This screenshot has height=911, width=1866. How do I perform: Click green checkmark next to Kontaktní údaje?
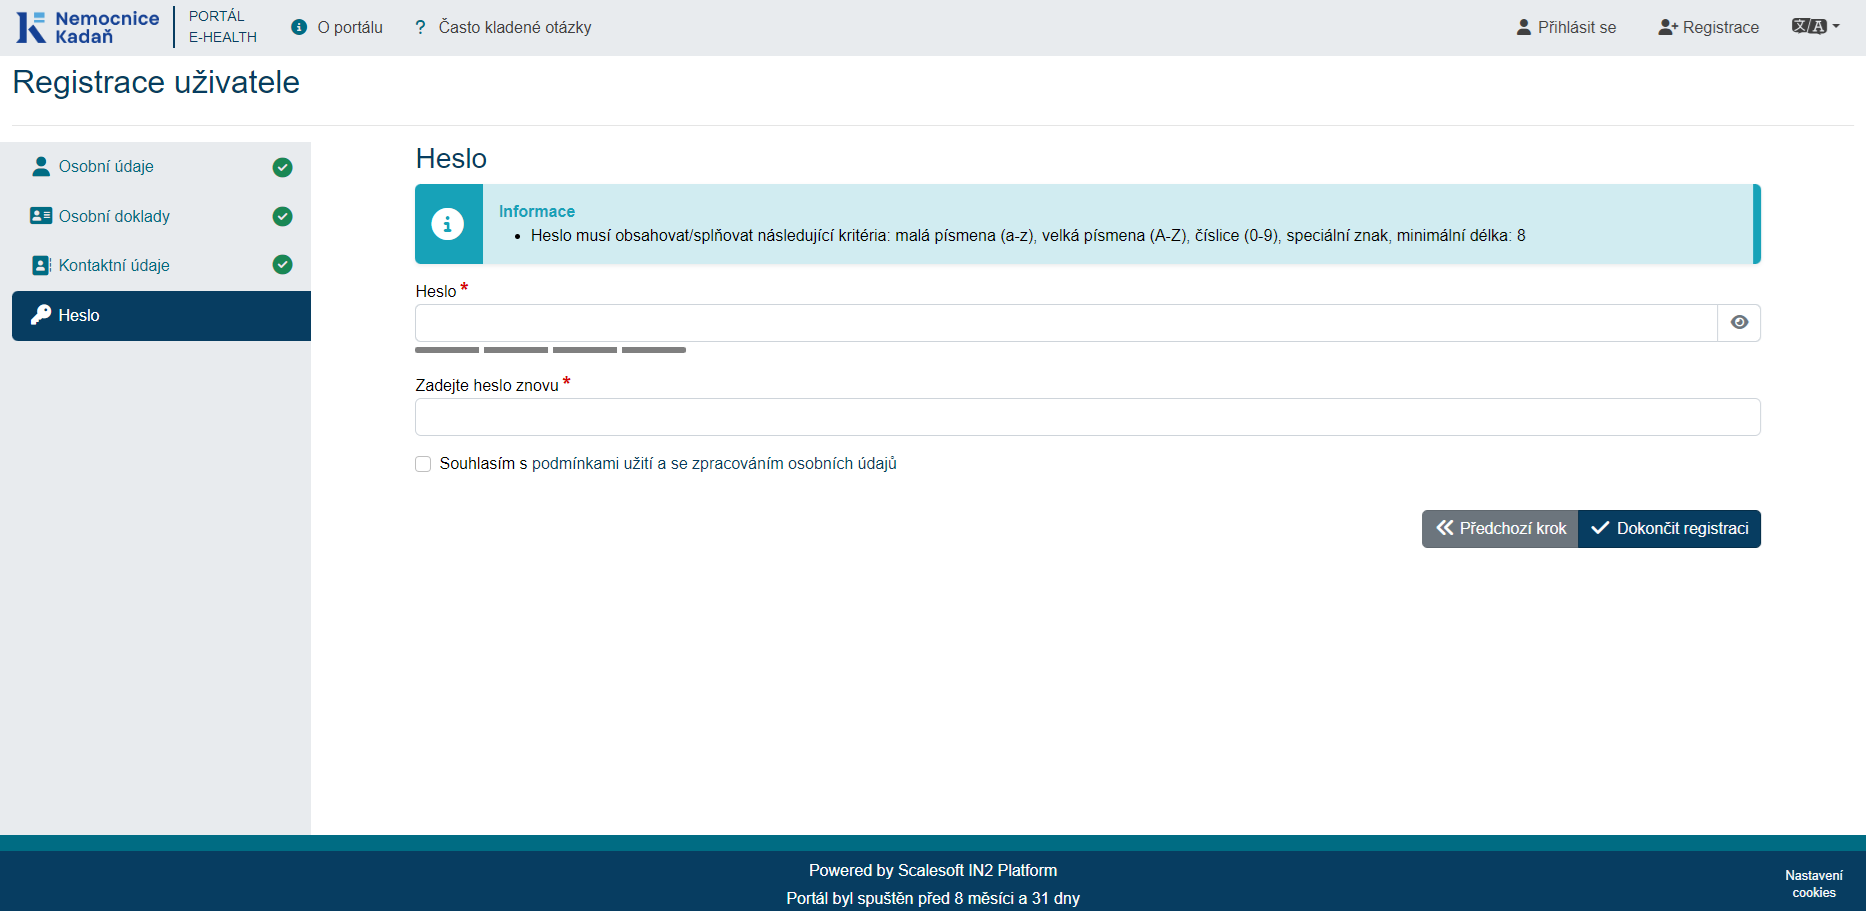[283, 265]
